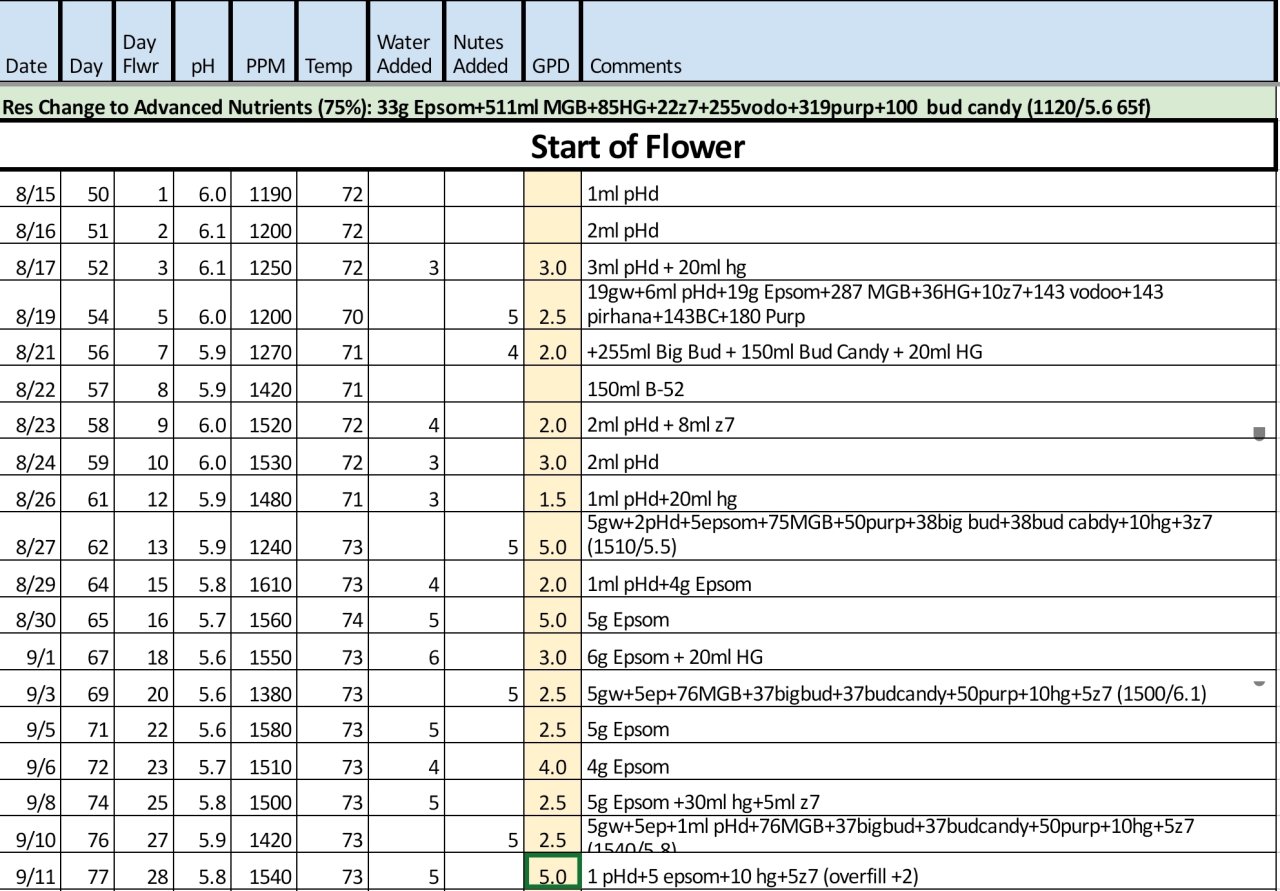1280x891 pixels.
Task: Select the "Temp" header cell
Action: (333, 42)
